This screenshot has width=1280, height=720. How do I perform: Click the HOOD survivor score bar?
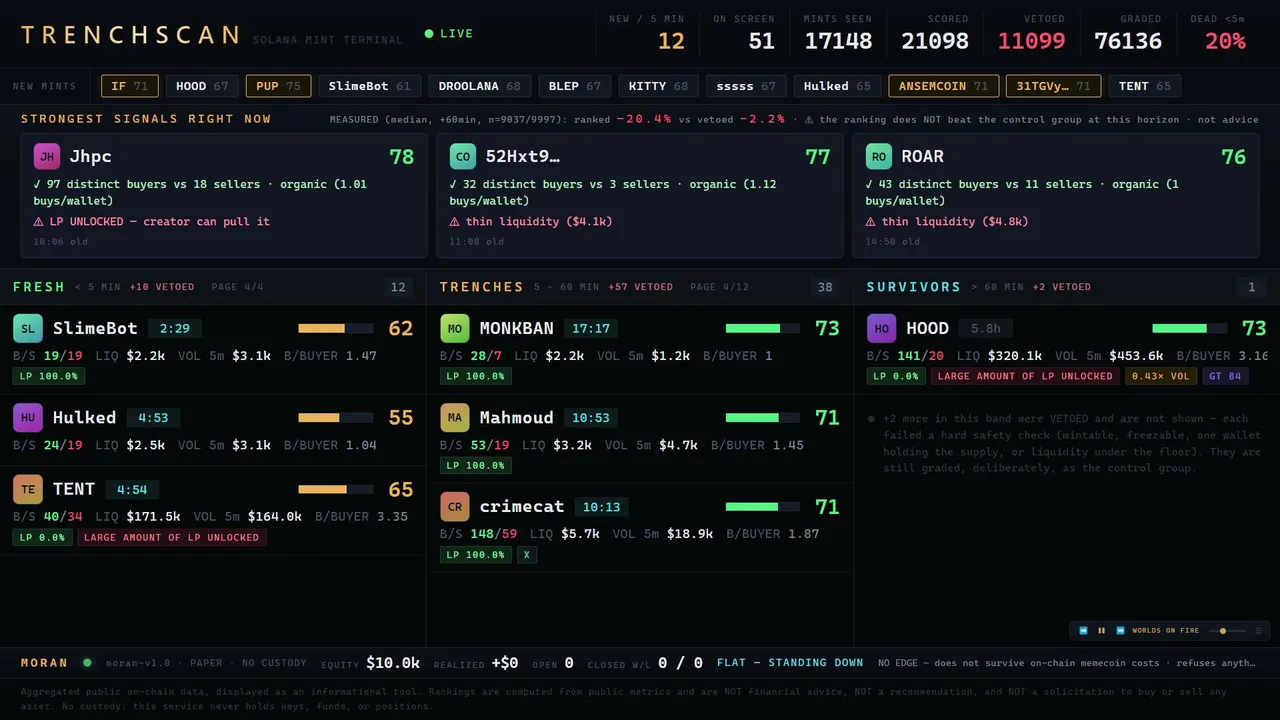1189,328
